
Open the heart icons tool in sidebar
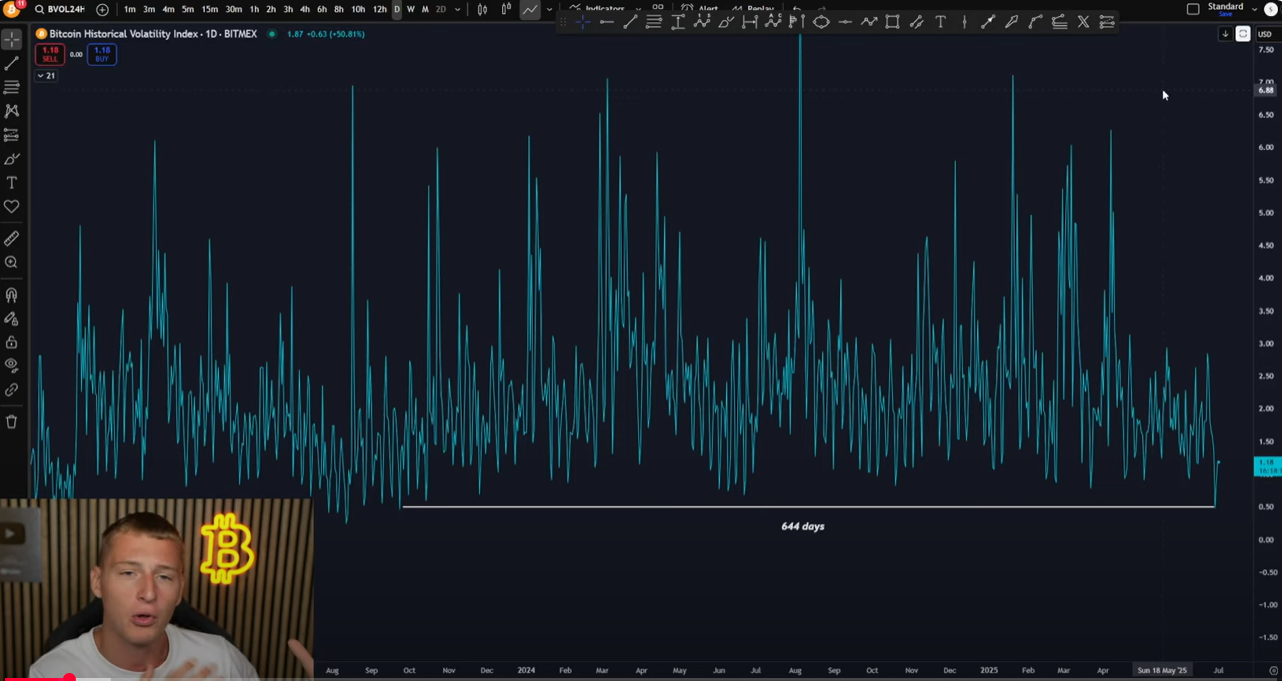[x=12, y=207]
